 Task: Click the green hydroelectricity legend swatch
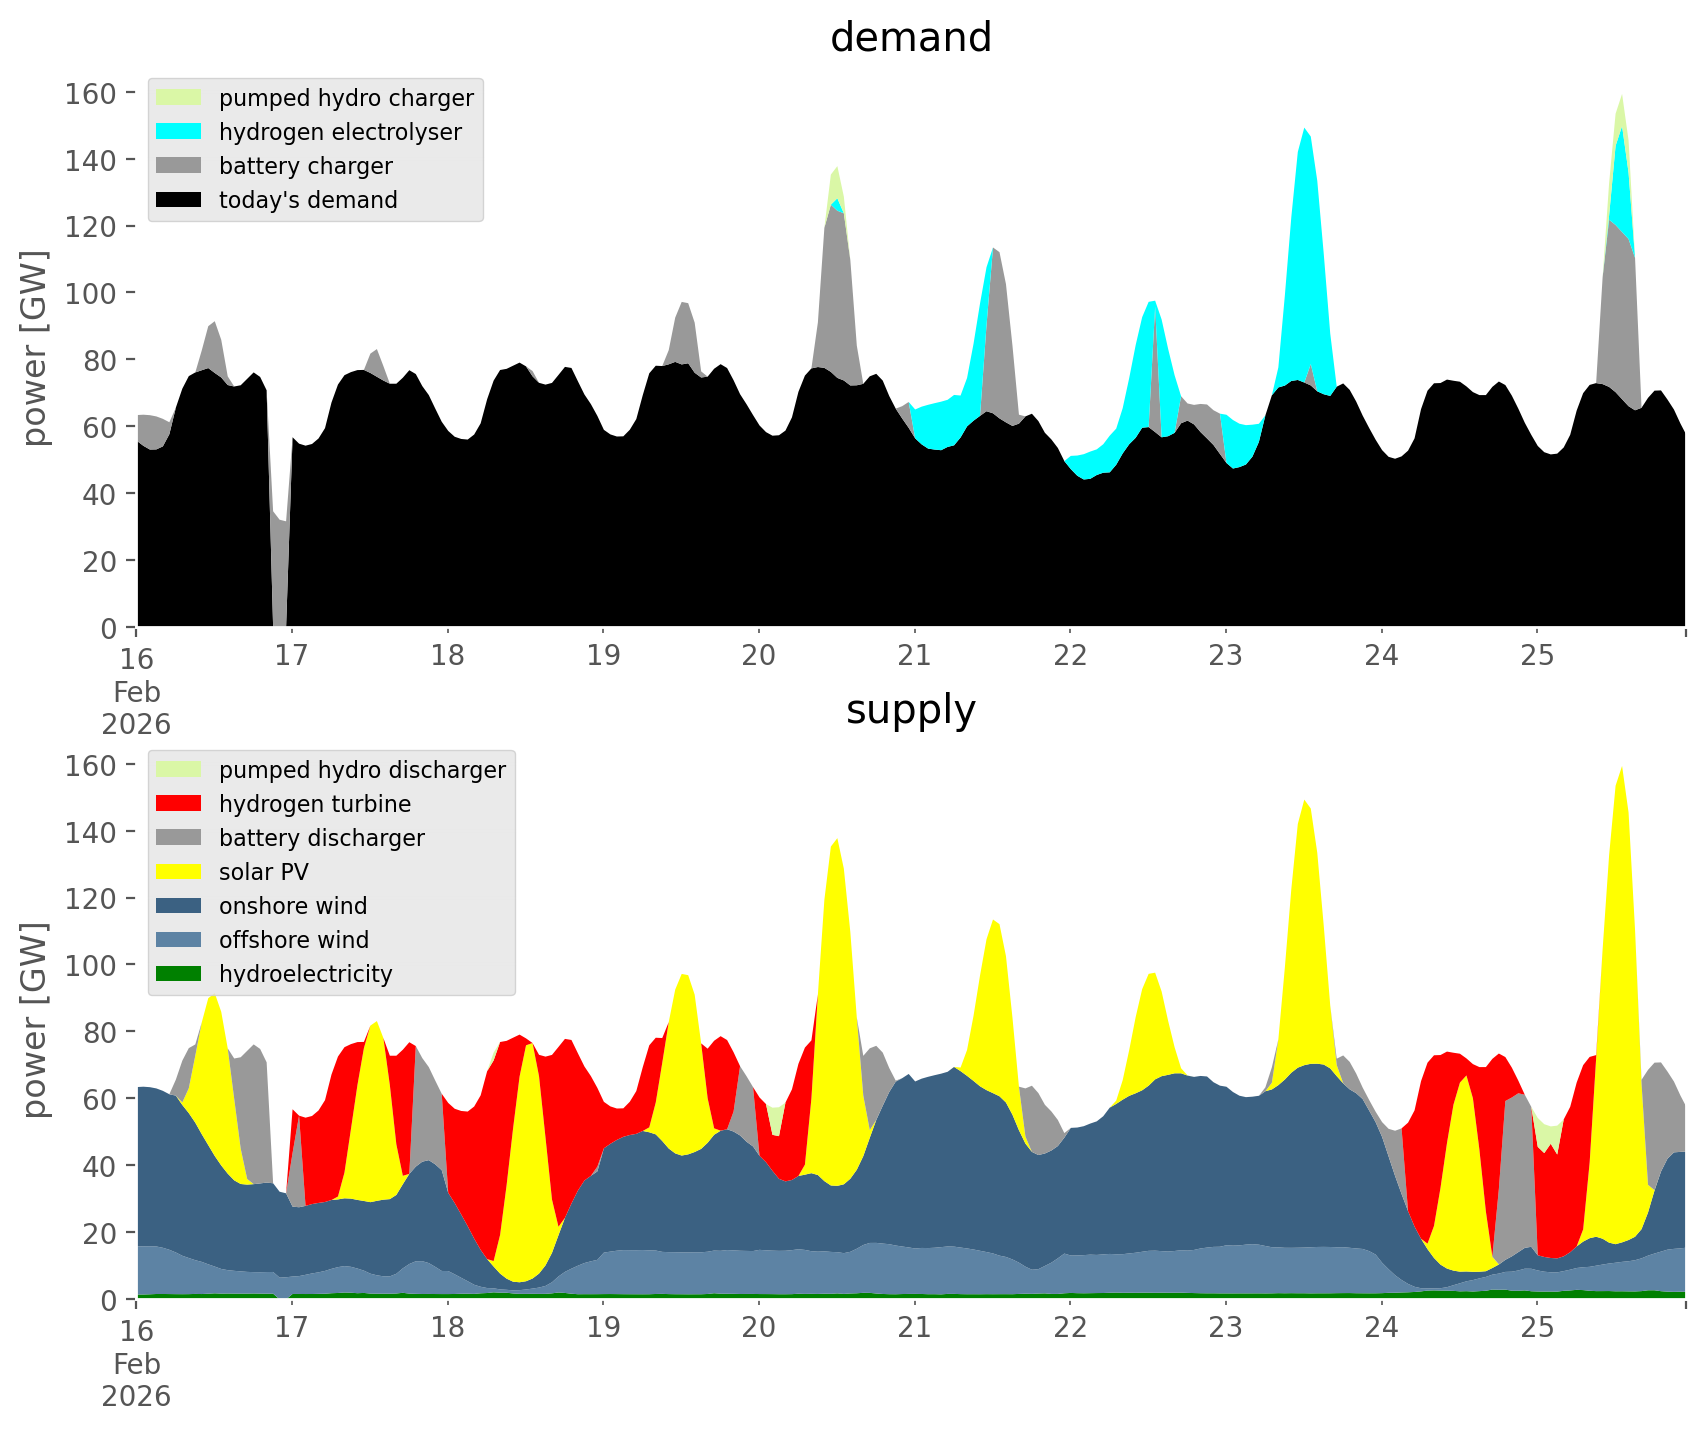tap(179, 974)
